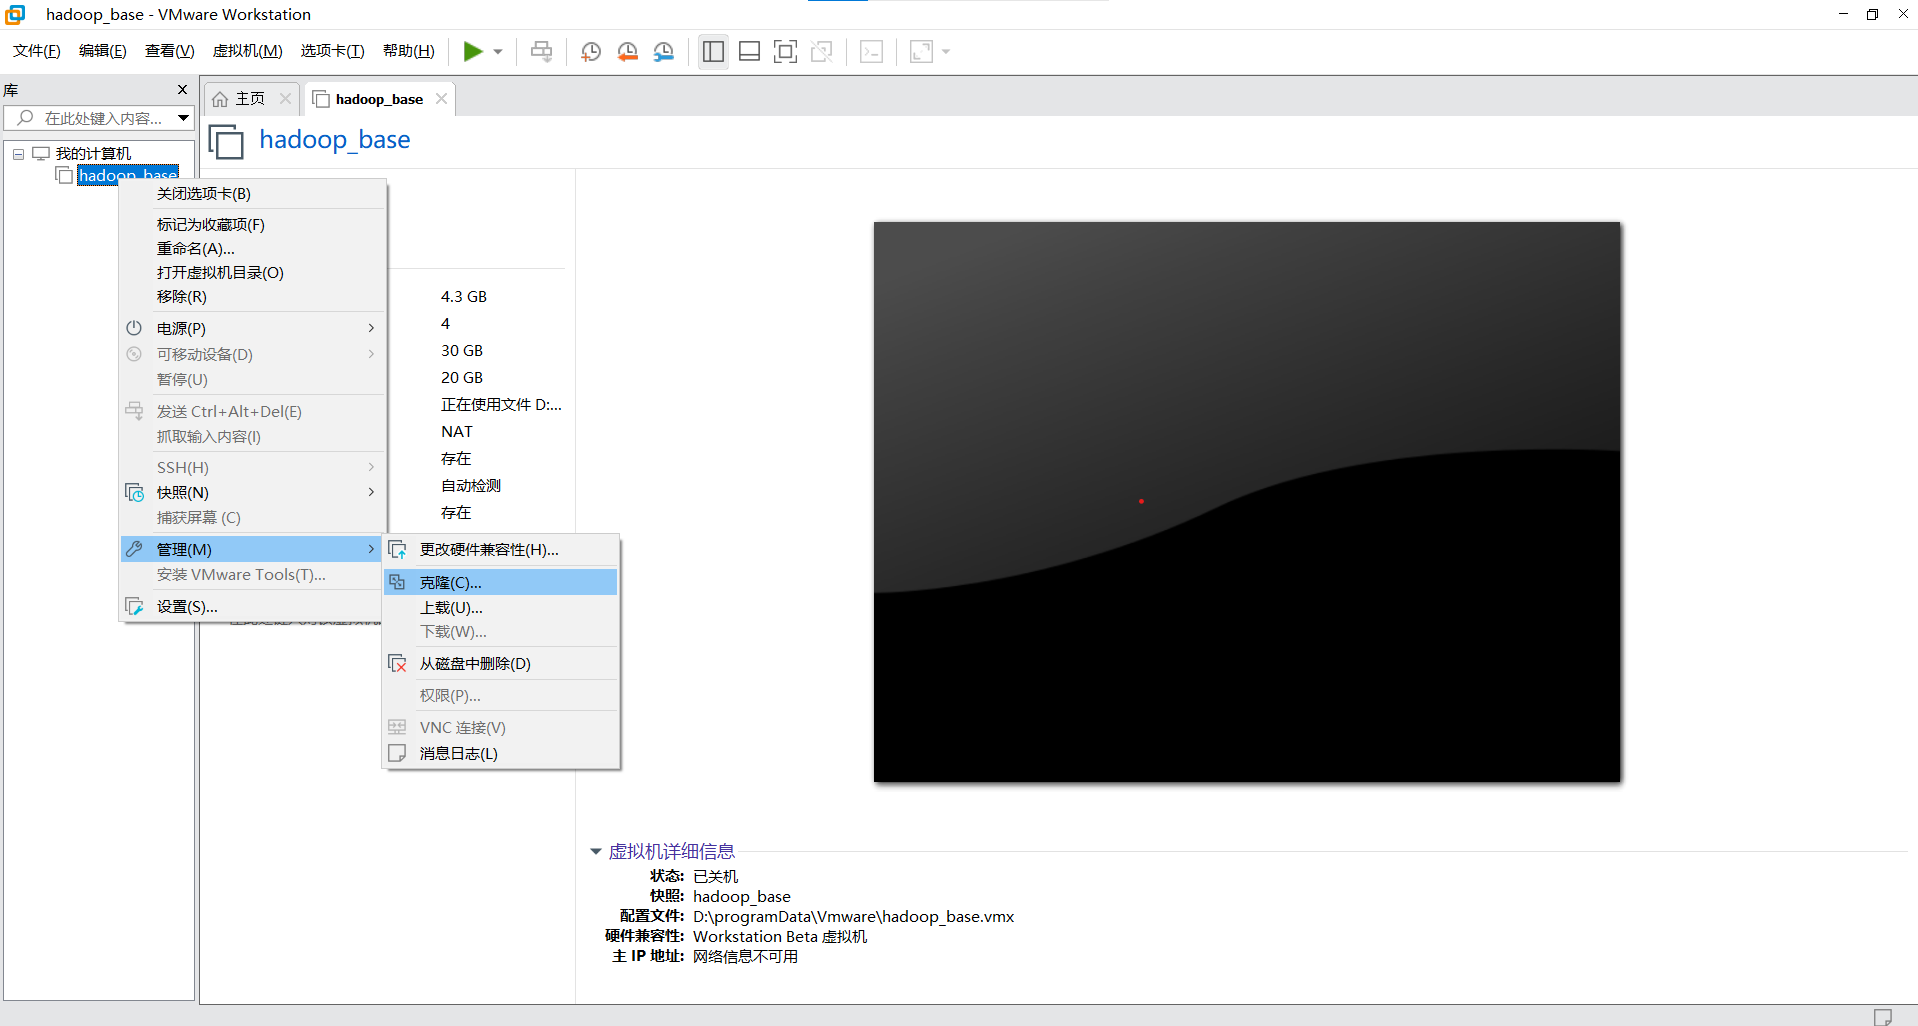Expand the 电源(P) submenu
Image resolution: width=1918 pixels, height=1026 pixels.
click(253, 329)
